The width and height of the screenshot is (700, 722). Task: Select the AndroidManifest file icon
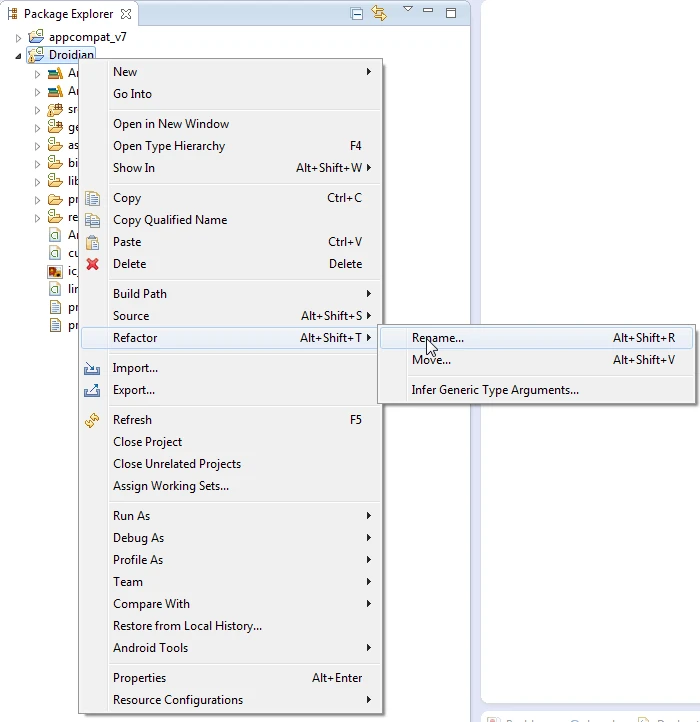tap(55, 235)
